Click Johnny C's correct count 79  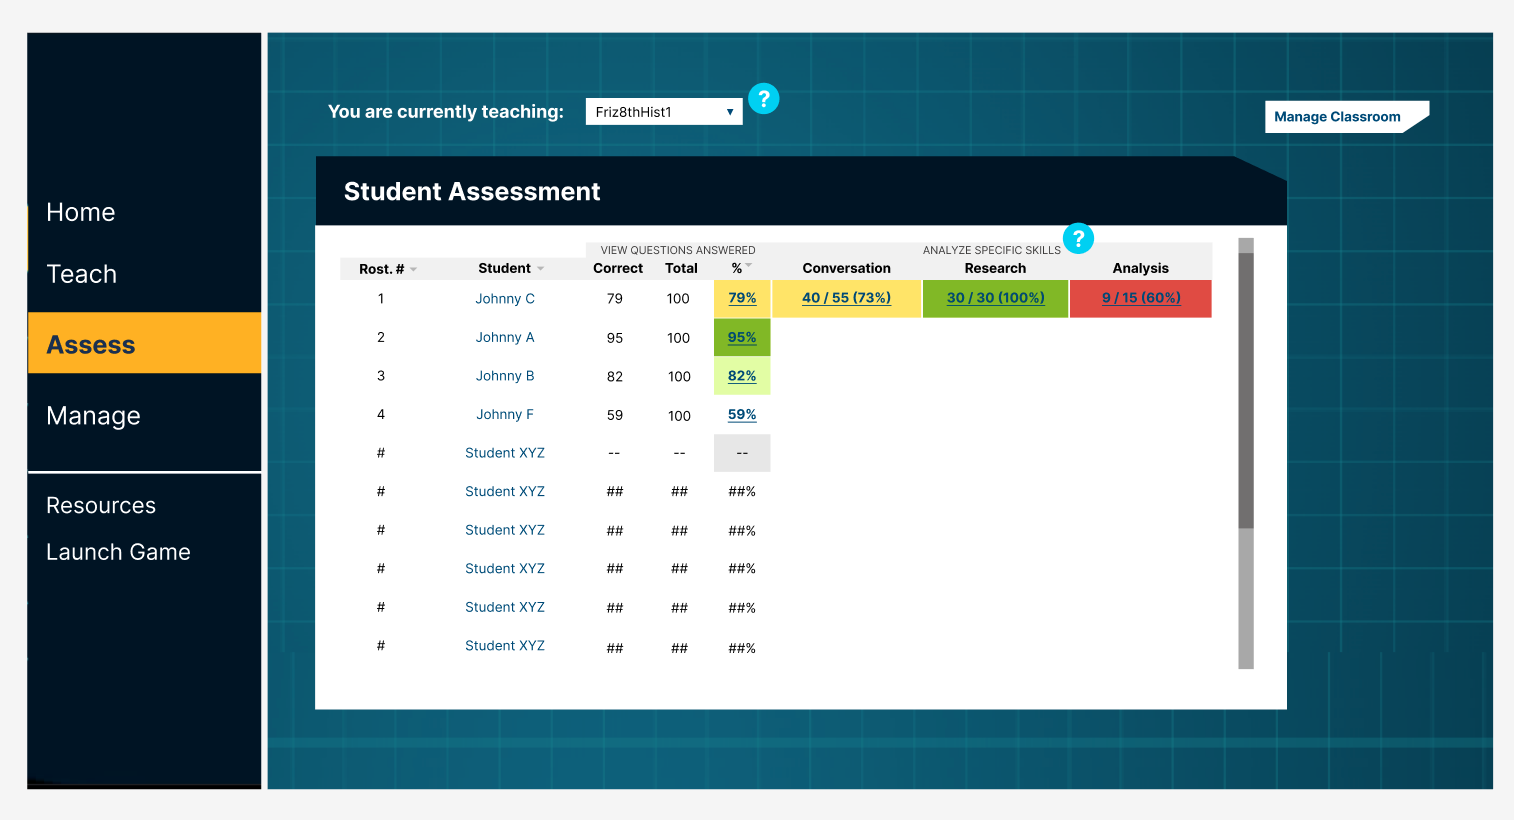615,299
